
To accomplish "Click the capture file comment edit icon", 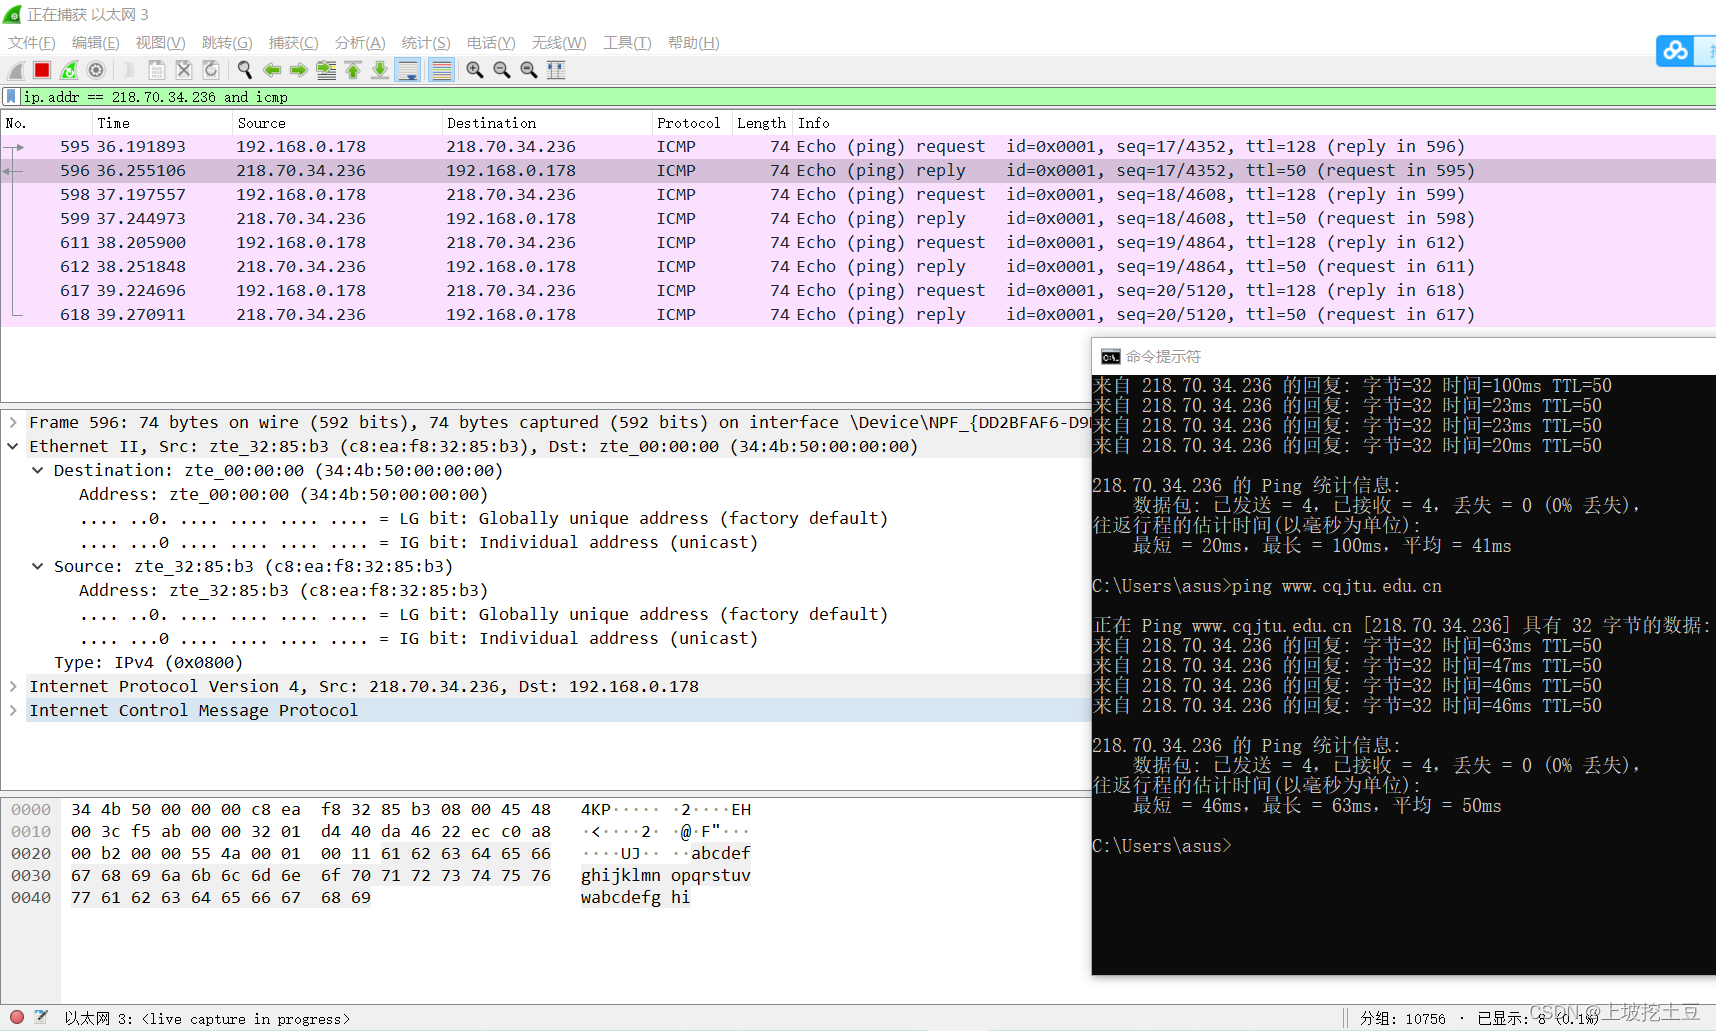I will 41,1017.
